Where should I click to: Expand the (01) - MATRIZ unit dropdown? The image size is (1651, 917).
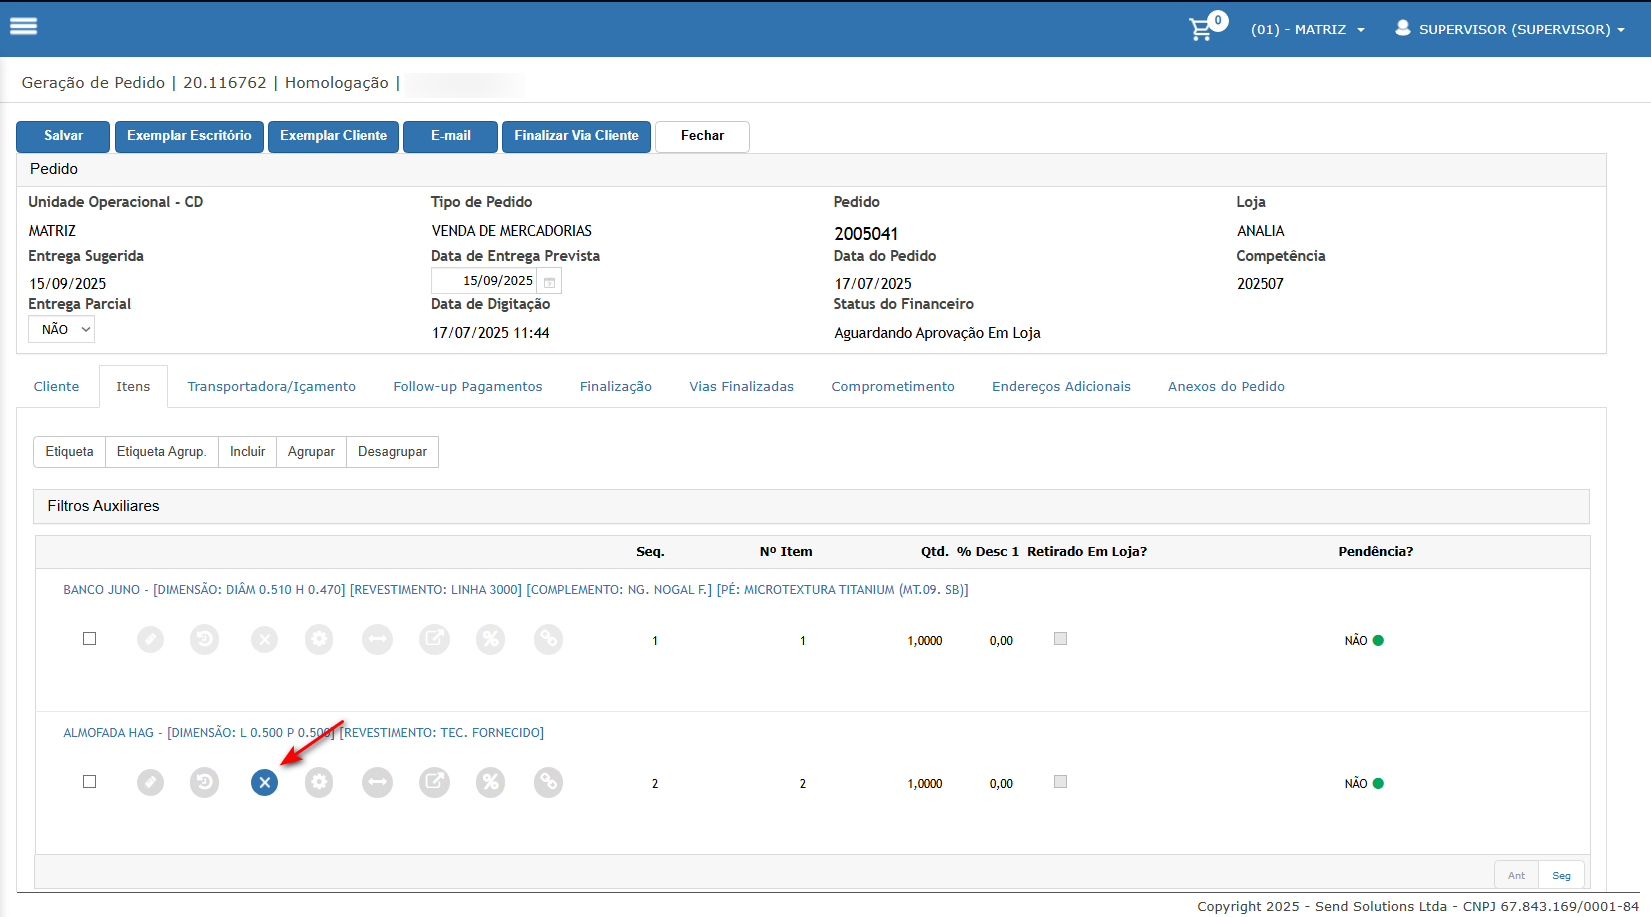click(1308, 30)
